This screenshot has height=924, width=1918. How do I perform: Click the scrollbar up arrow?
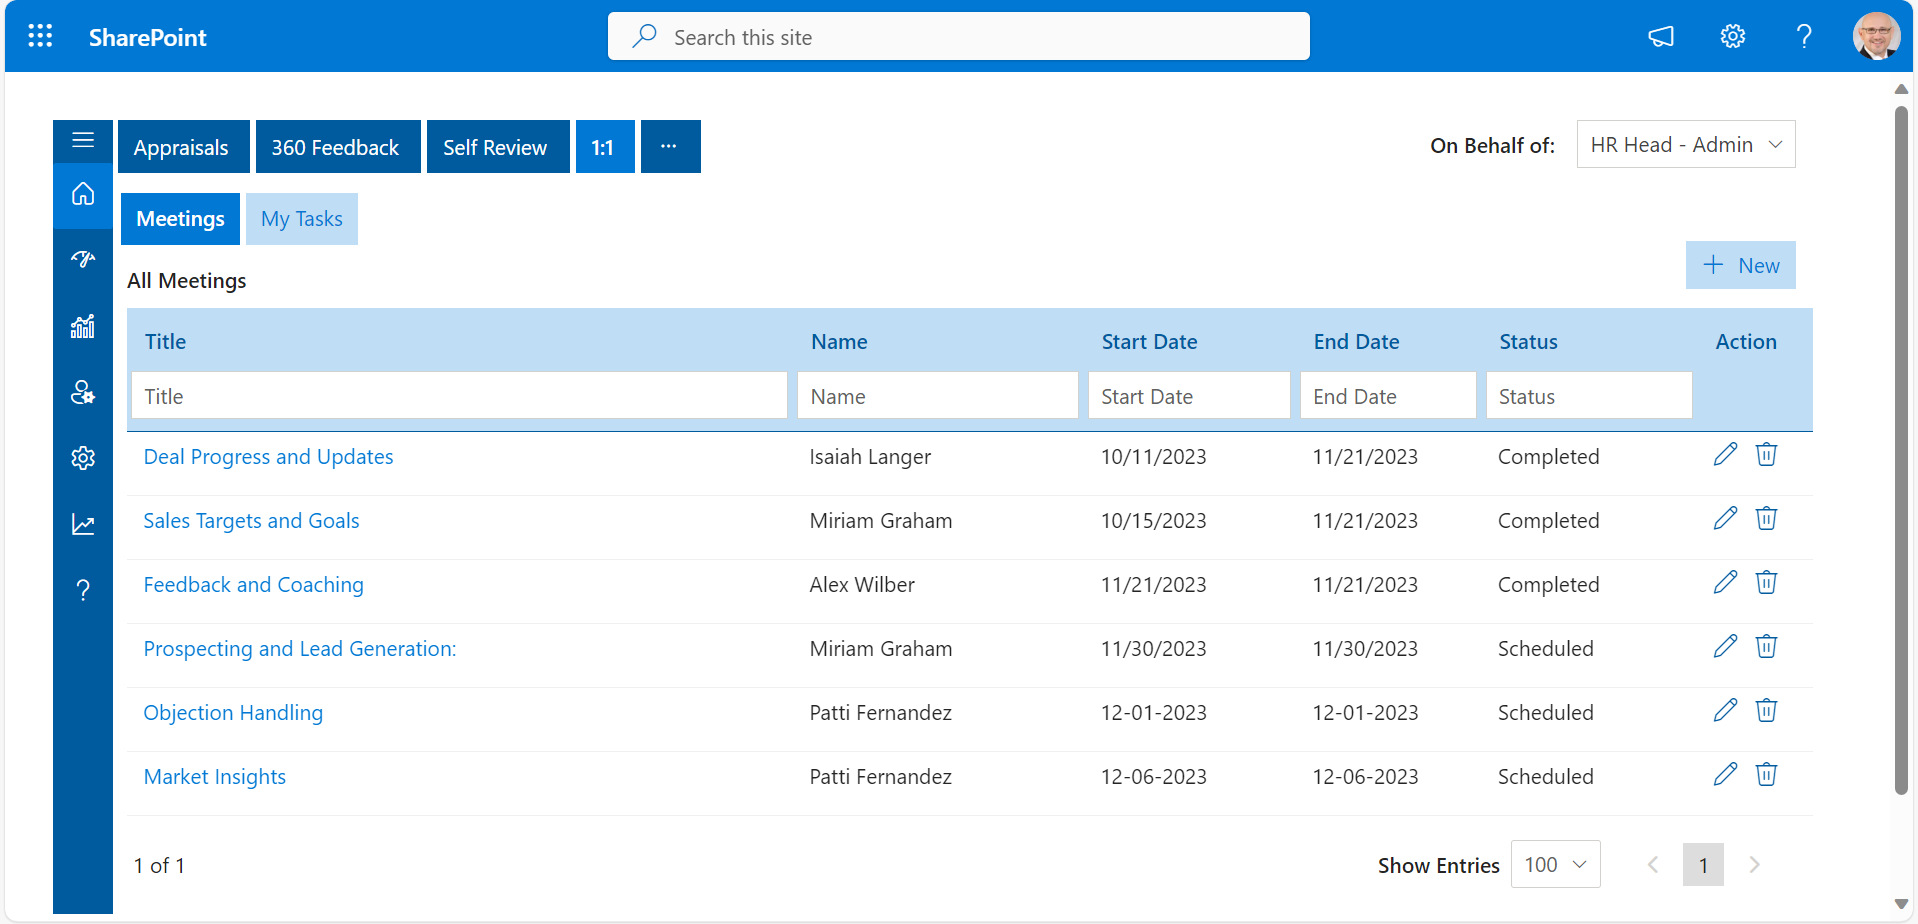[x=1901, y=89]
